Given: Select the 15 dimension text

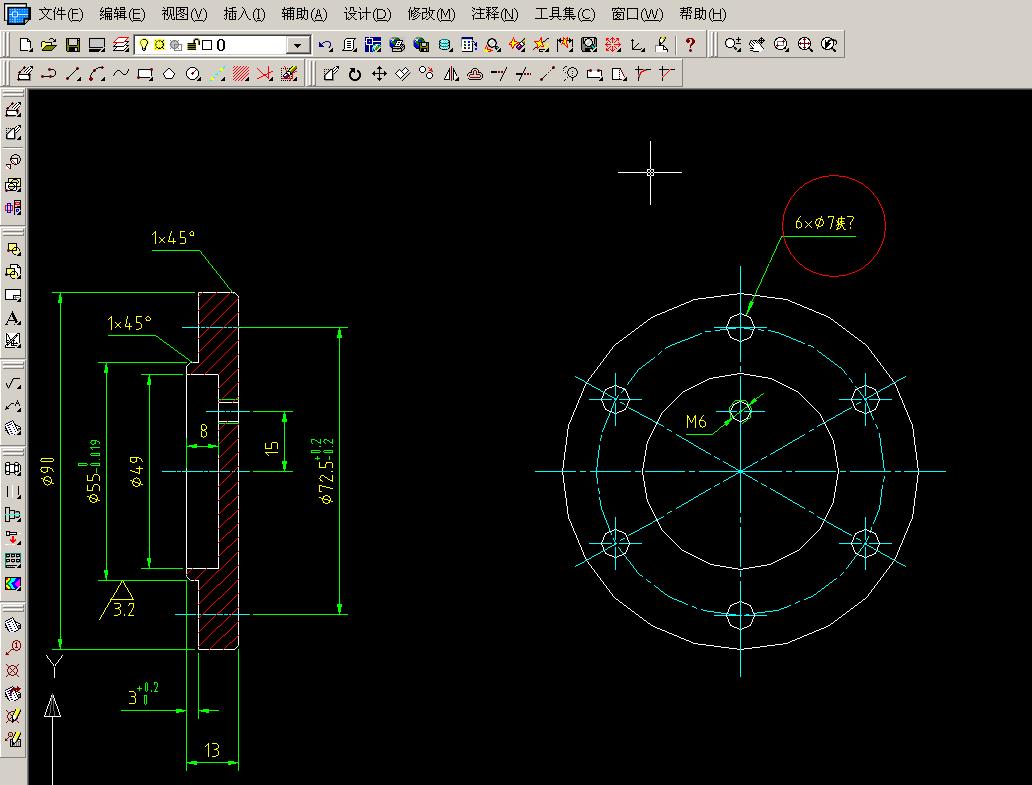Looking at the screenshot, I should point(271,448).
